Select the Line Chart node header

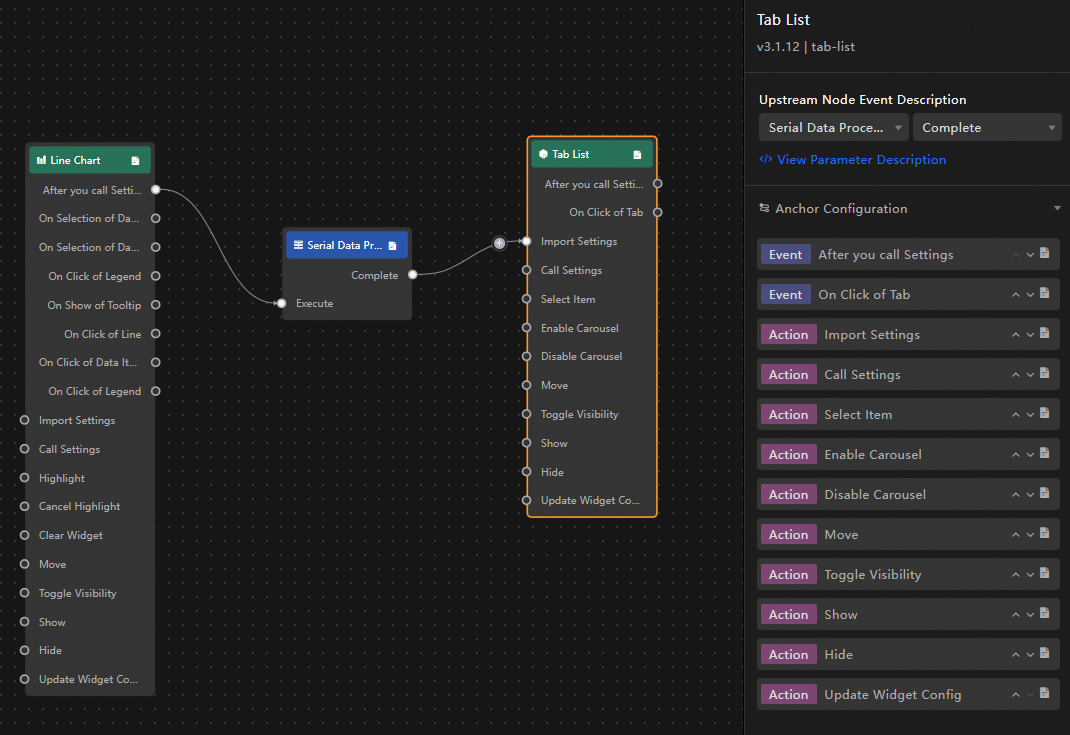[89, 160]
